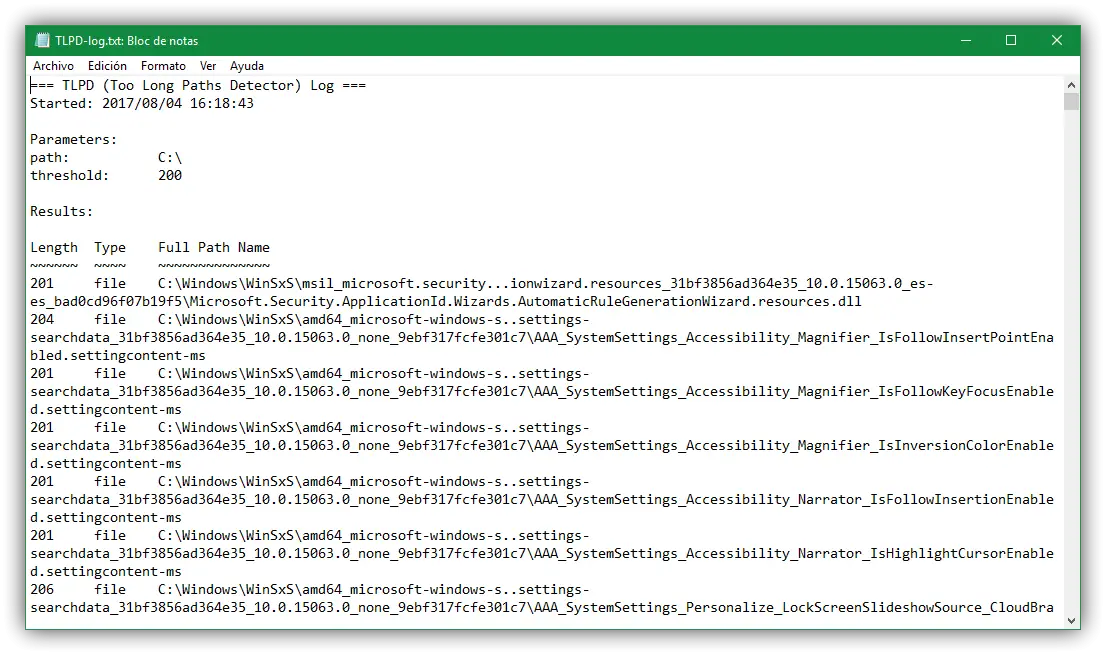This screenshot has width=1106, height=655.
Task: Click the 'Results:' text line
Action: pos(62,211)
